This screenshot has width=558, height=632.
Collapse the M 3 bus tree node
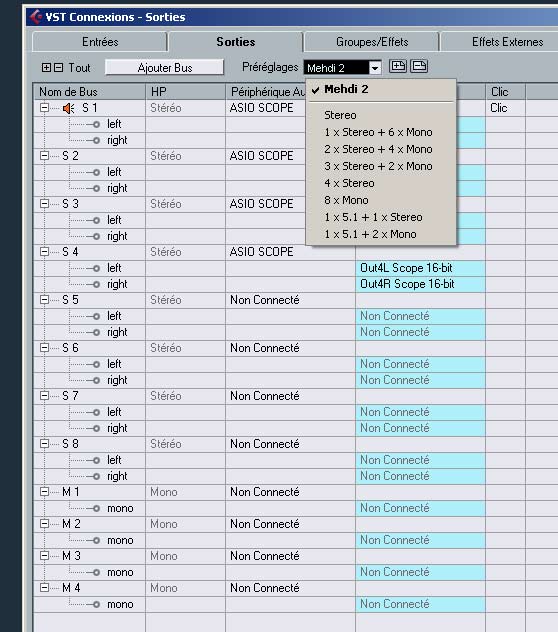[x=44, y=555]
